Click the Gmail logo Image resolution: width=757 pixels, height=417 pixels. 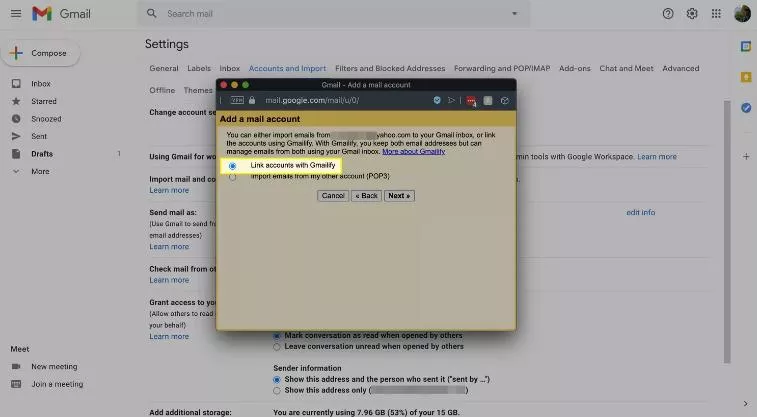coord(61,14)
